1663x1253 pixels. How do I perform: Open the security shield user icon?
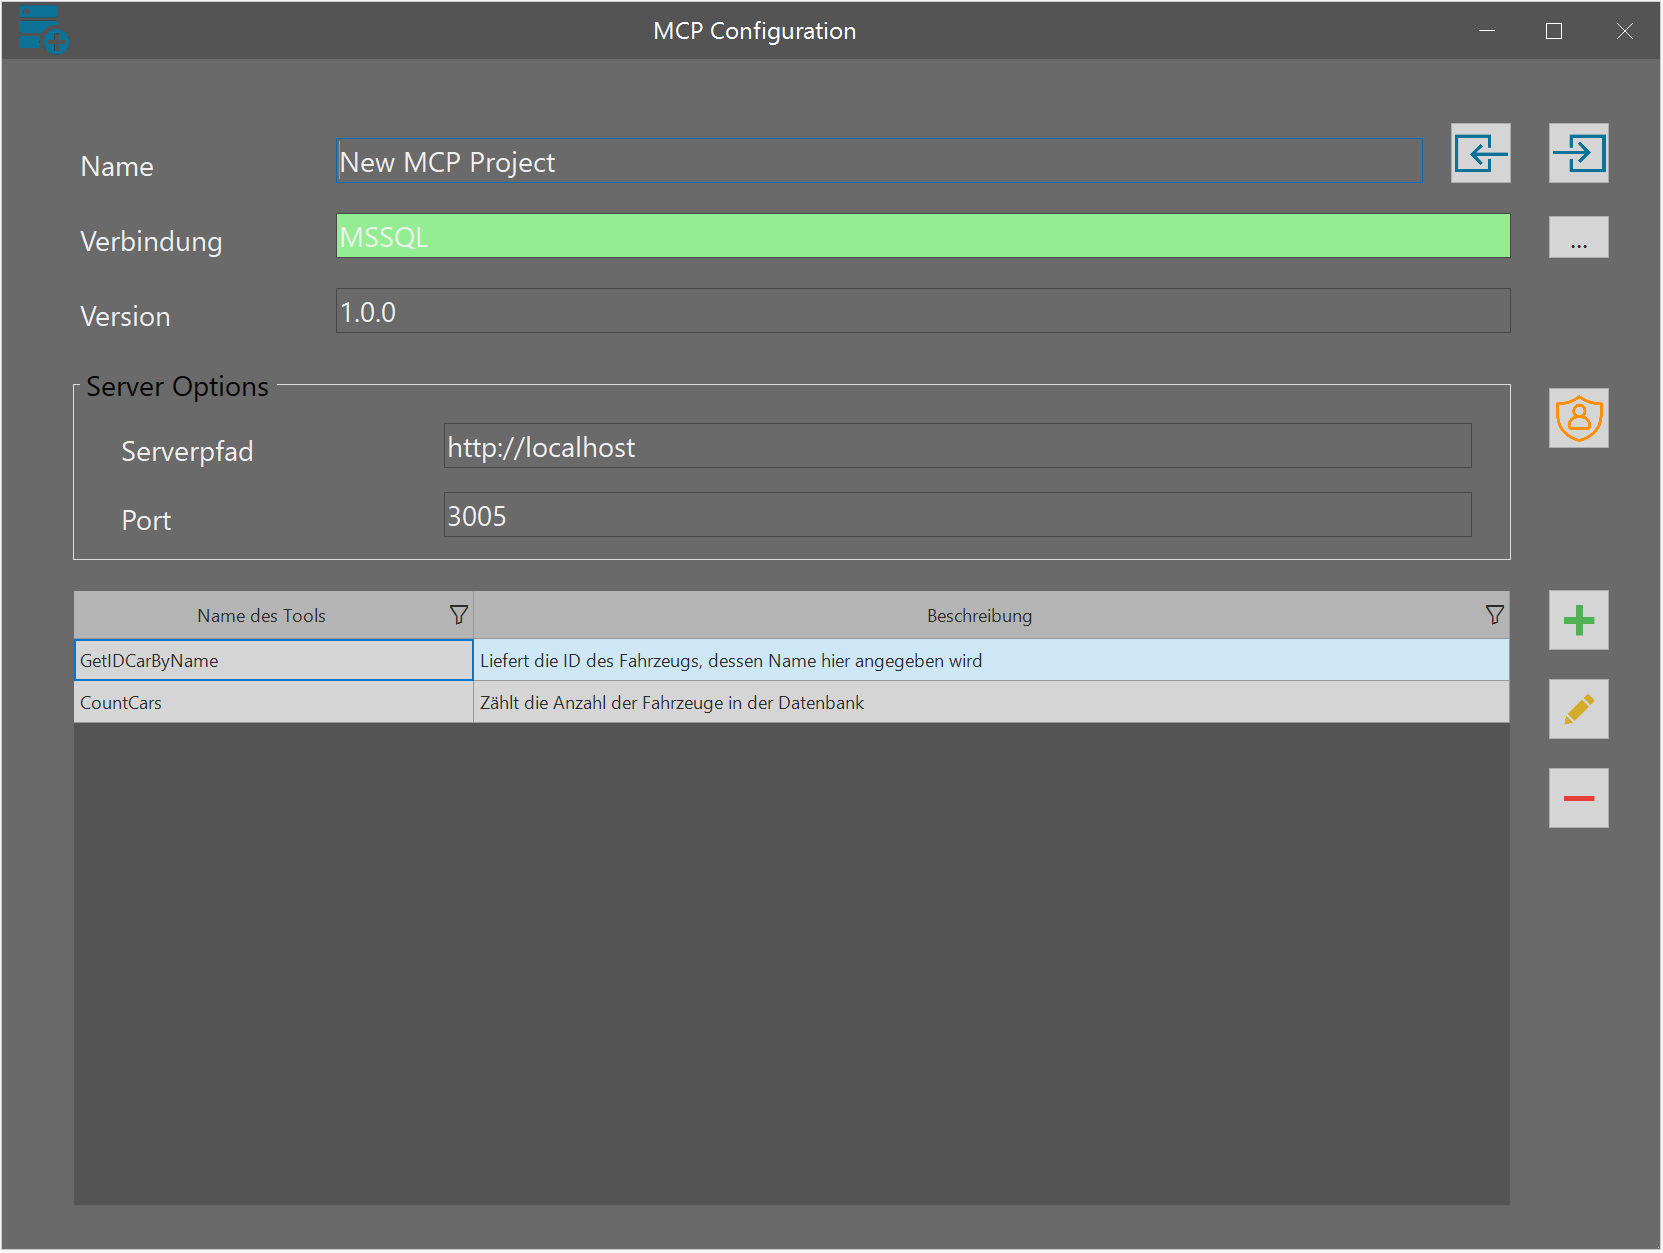(x=1578, y=418)
